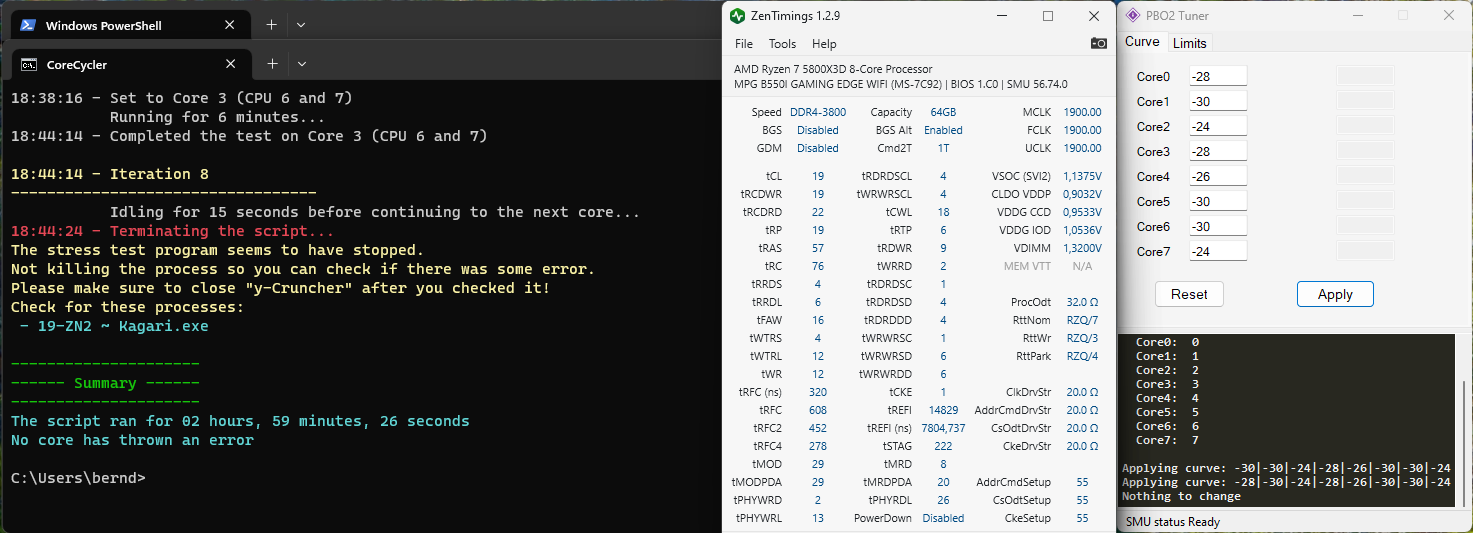1473x533 pixels.
Task: Close the ZenTimings window
Action: click(x=1093, y=16)
